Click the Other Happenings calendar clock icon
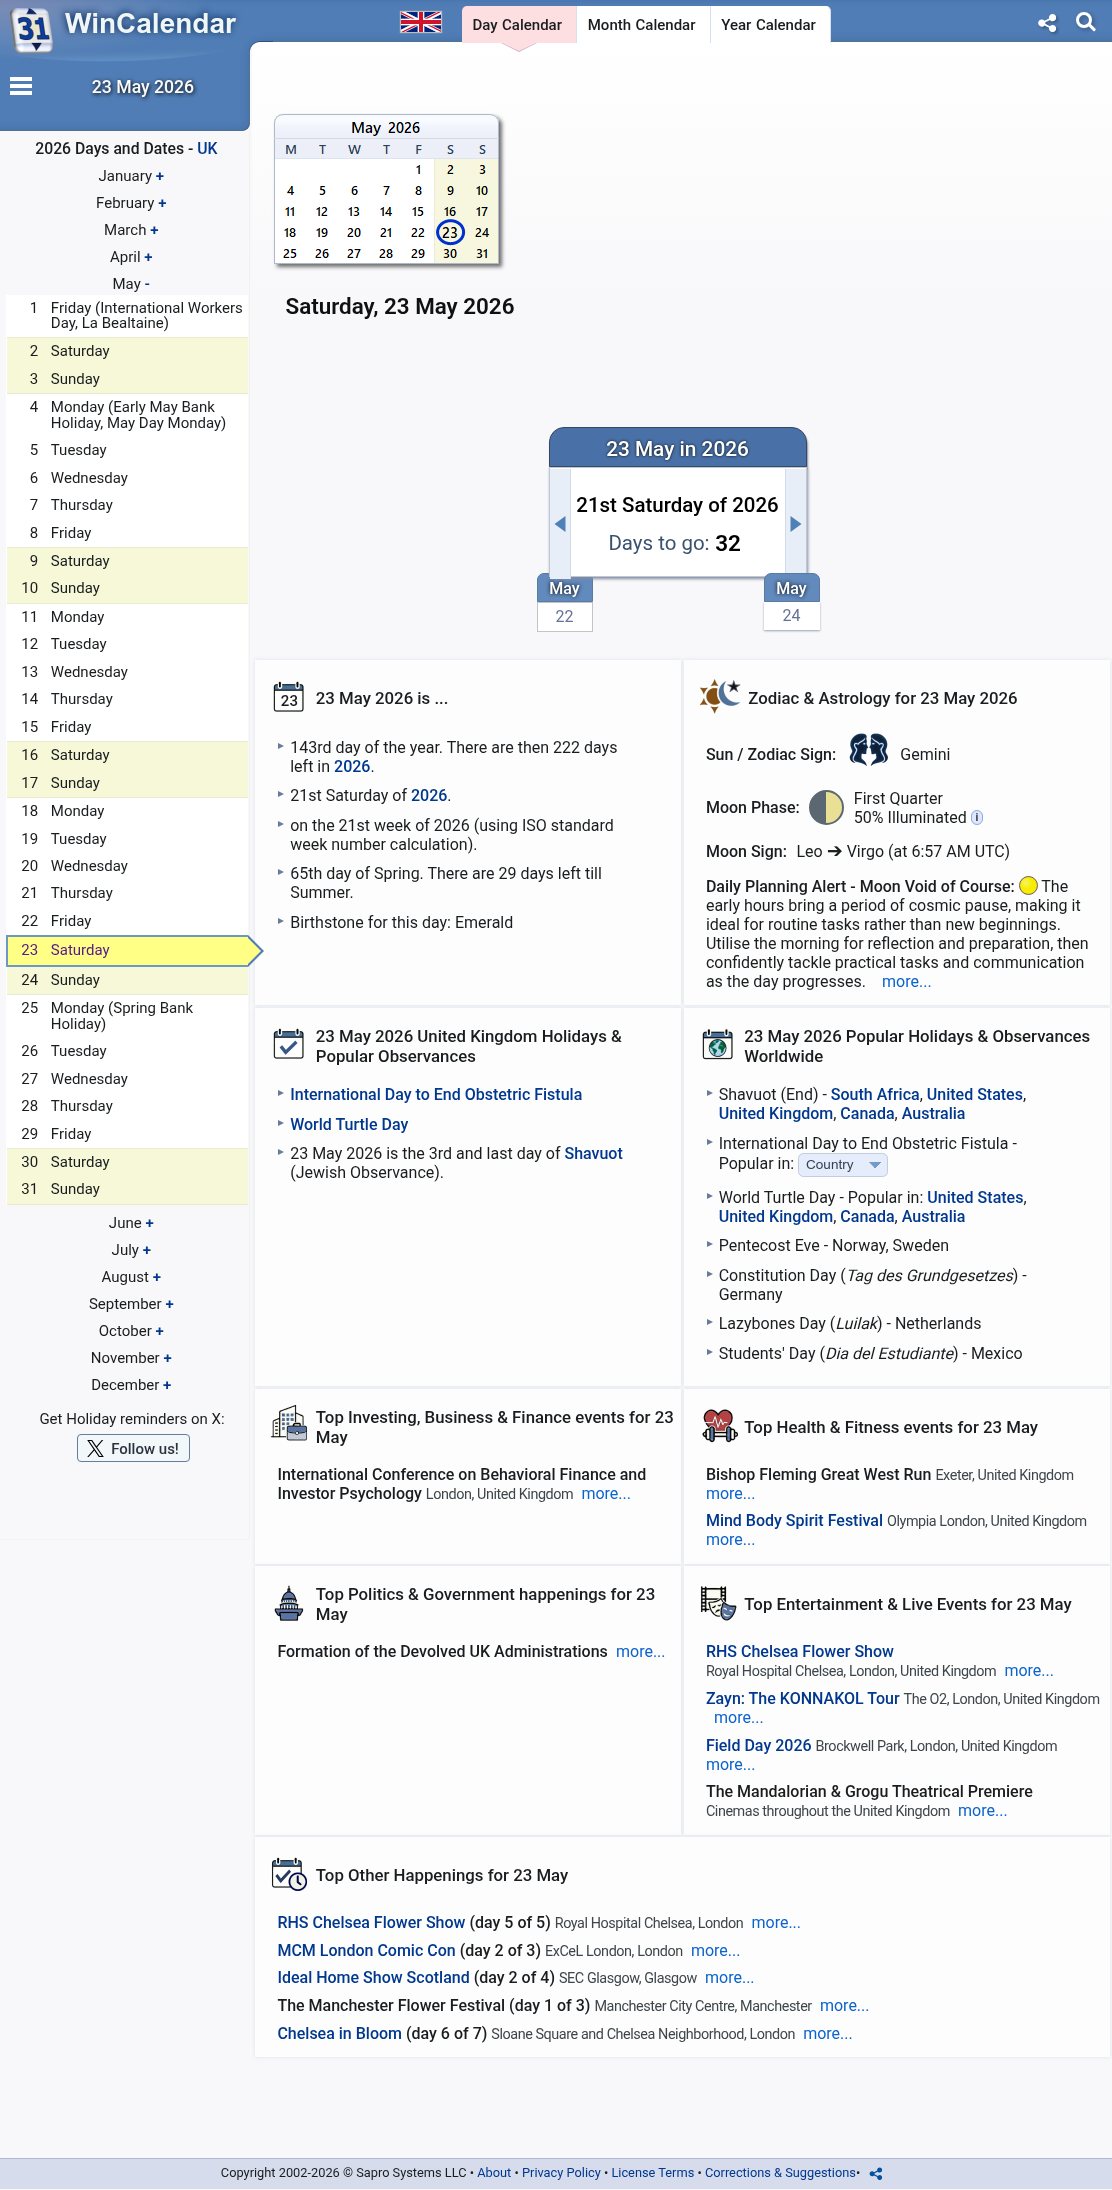 (x=289, y=1875)
